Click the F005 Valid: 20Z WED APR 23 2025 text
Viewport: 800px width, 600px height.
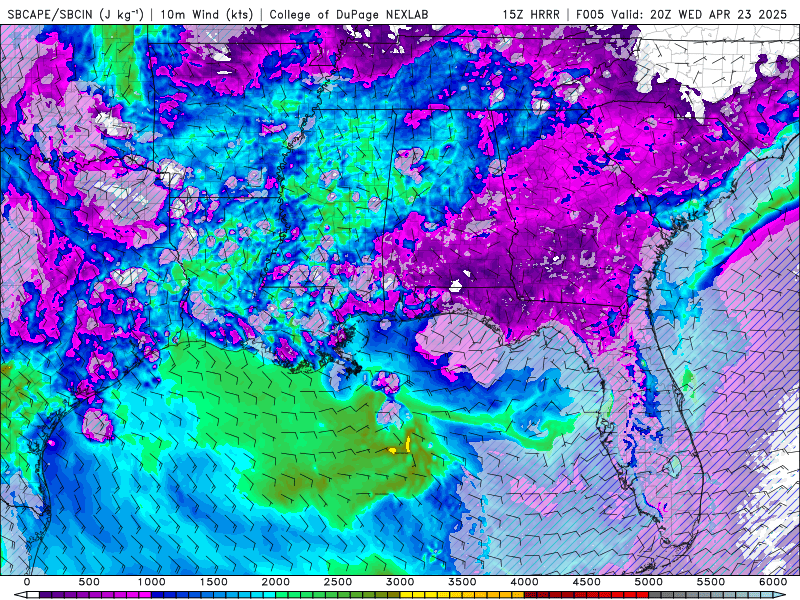point(682,14)
